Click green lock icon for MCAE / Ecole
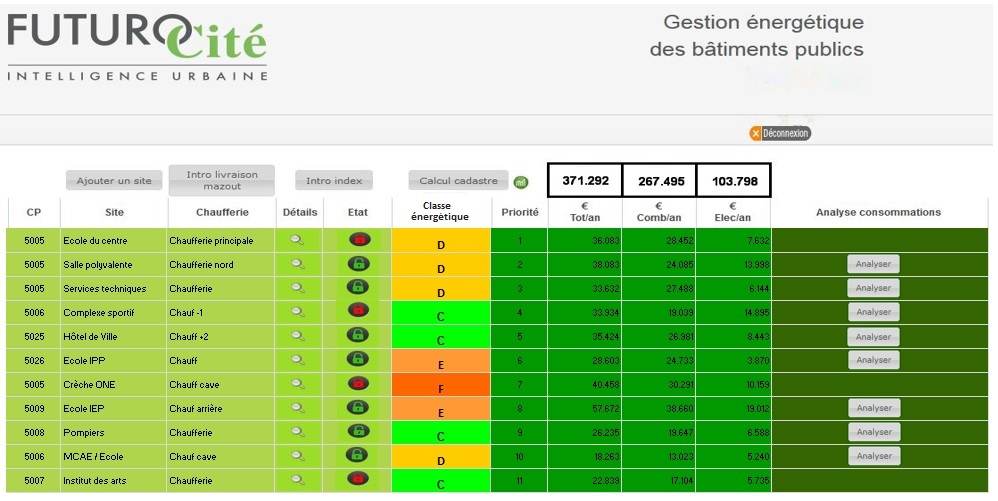Viewport: 998px width, 501px height. tap(357, 455)
